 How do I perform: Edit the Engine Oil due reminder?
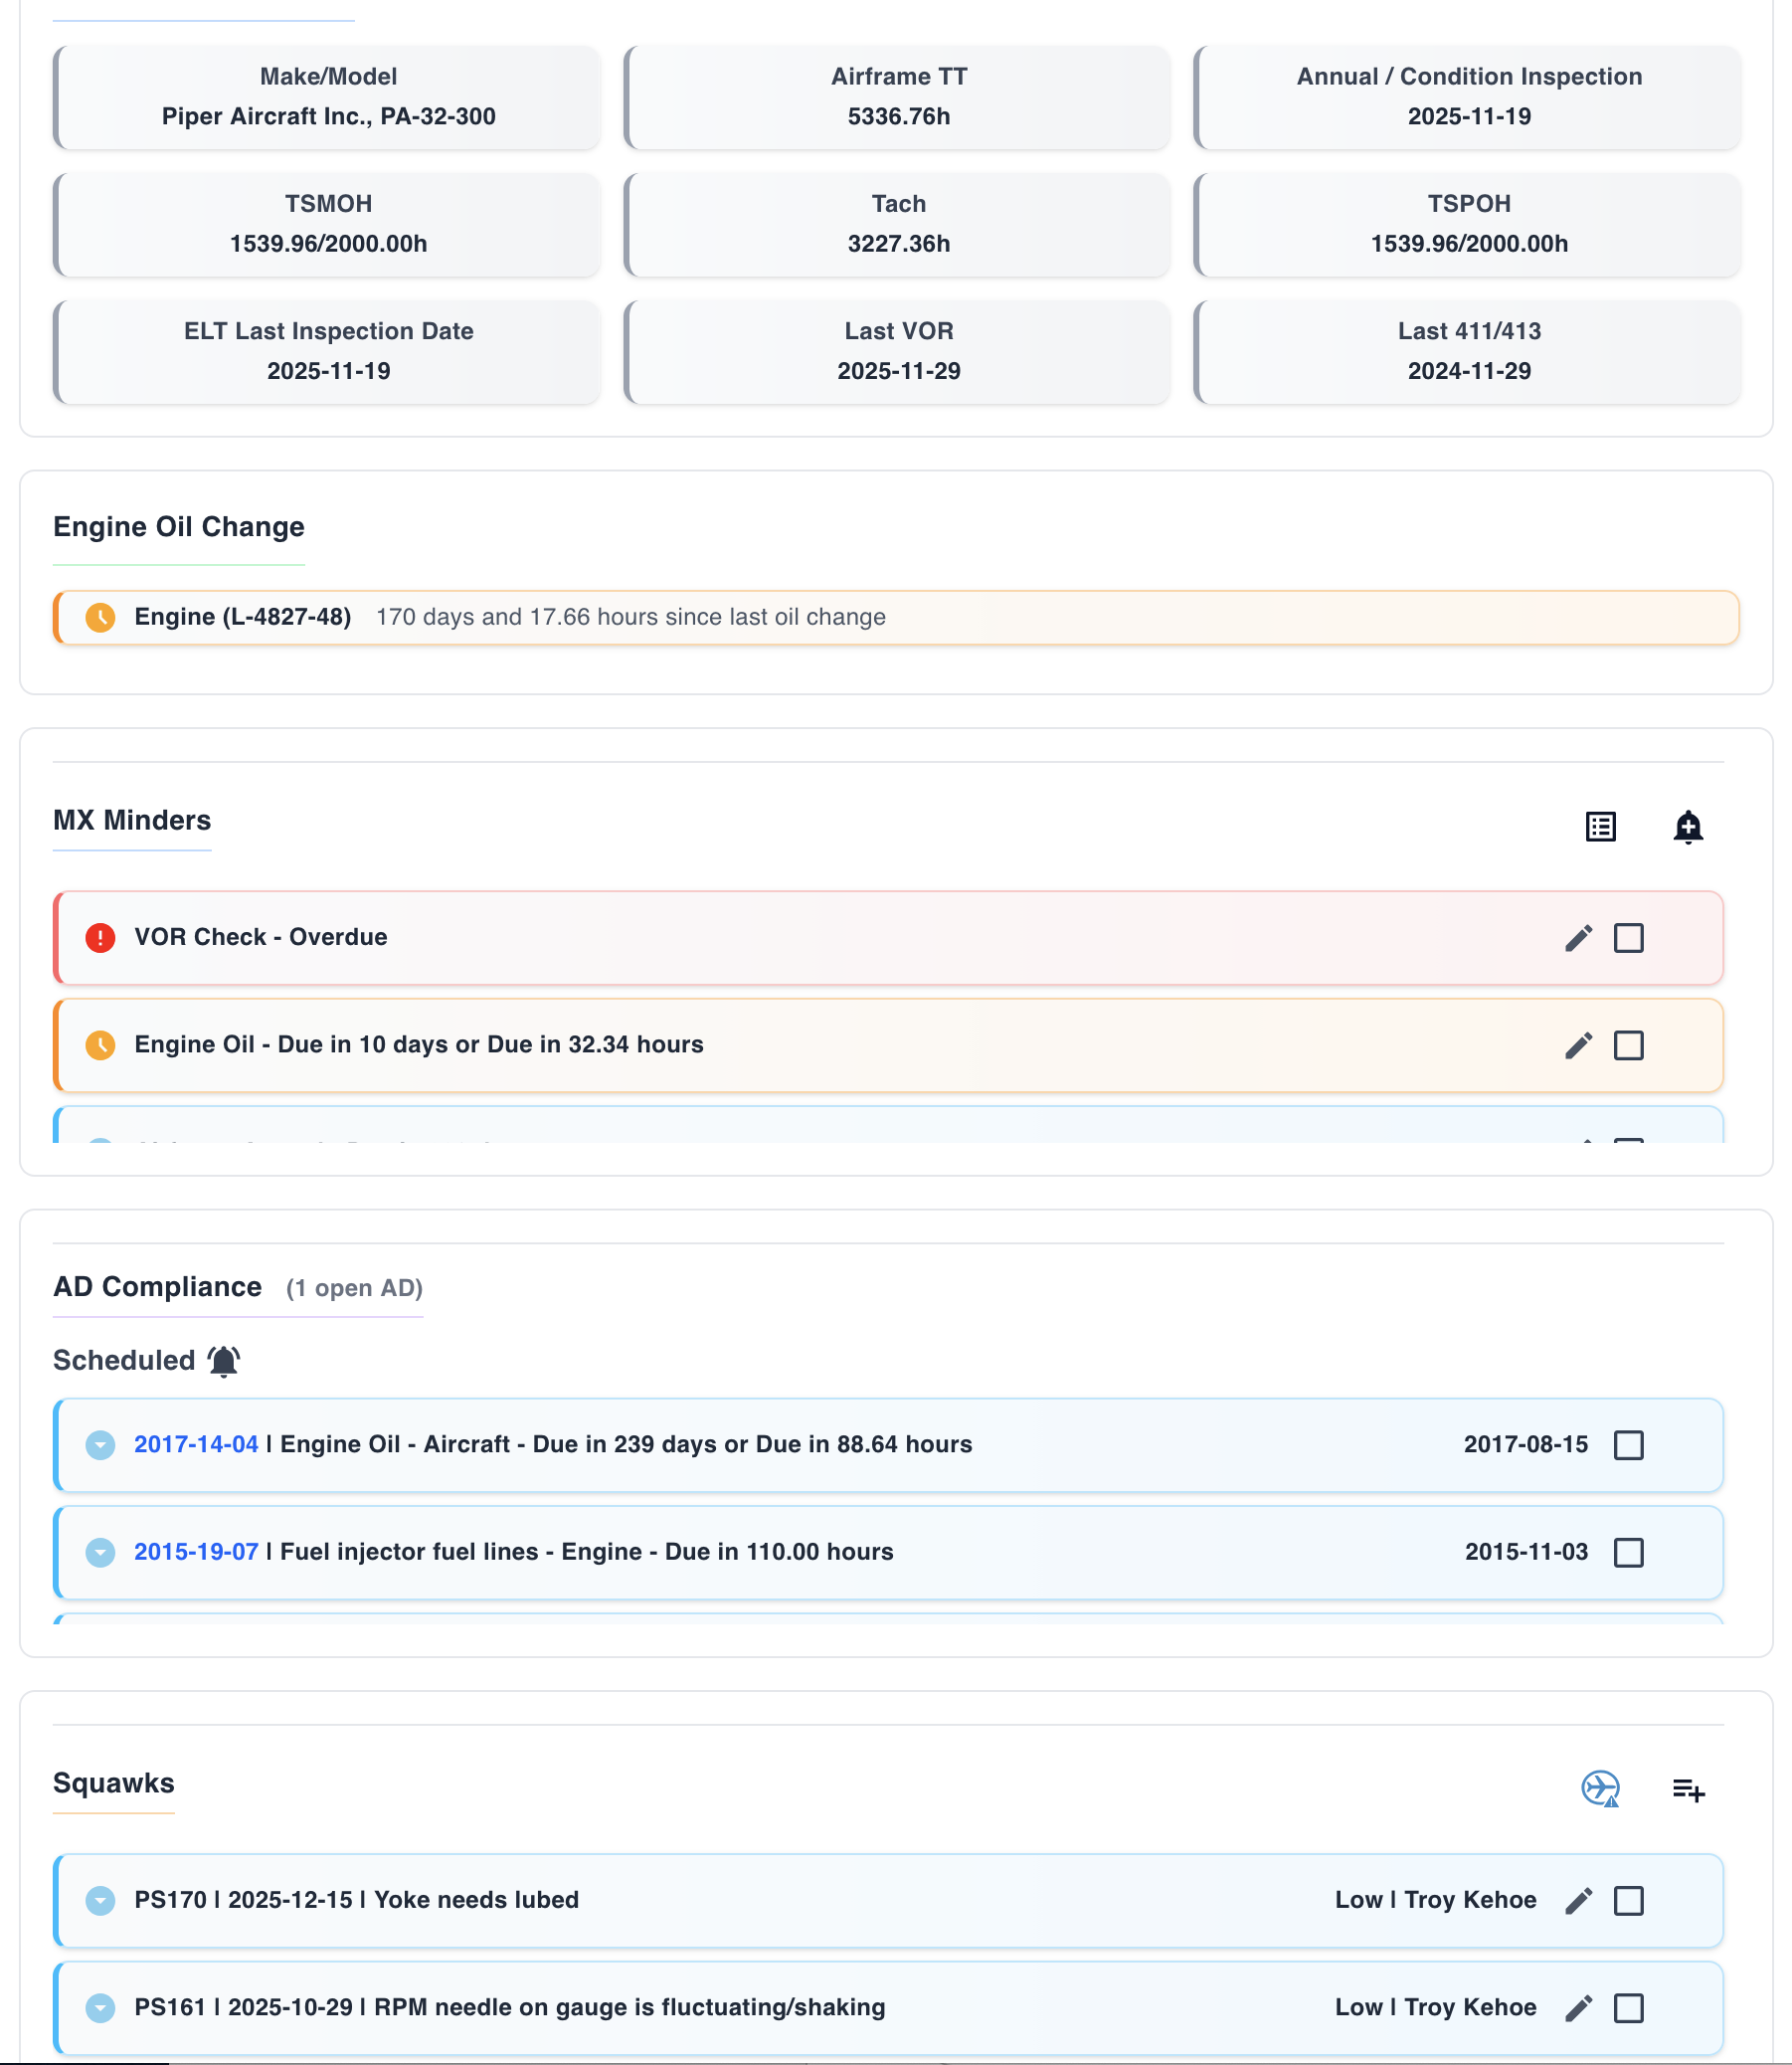click(1578, 1045)
